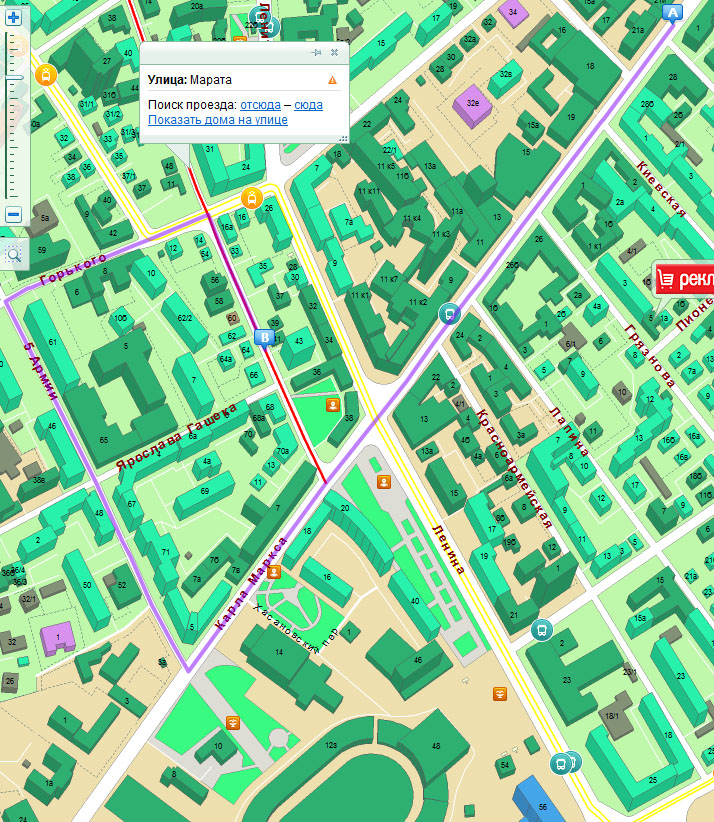Click the minus zoom-out button
This screenshot has height=822, width=714.
14,214
